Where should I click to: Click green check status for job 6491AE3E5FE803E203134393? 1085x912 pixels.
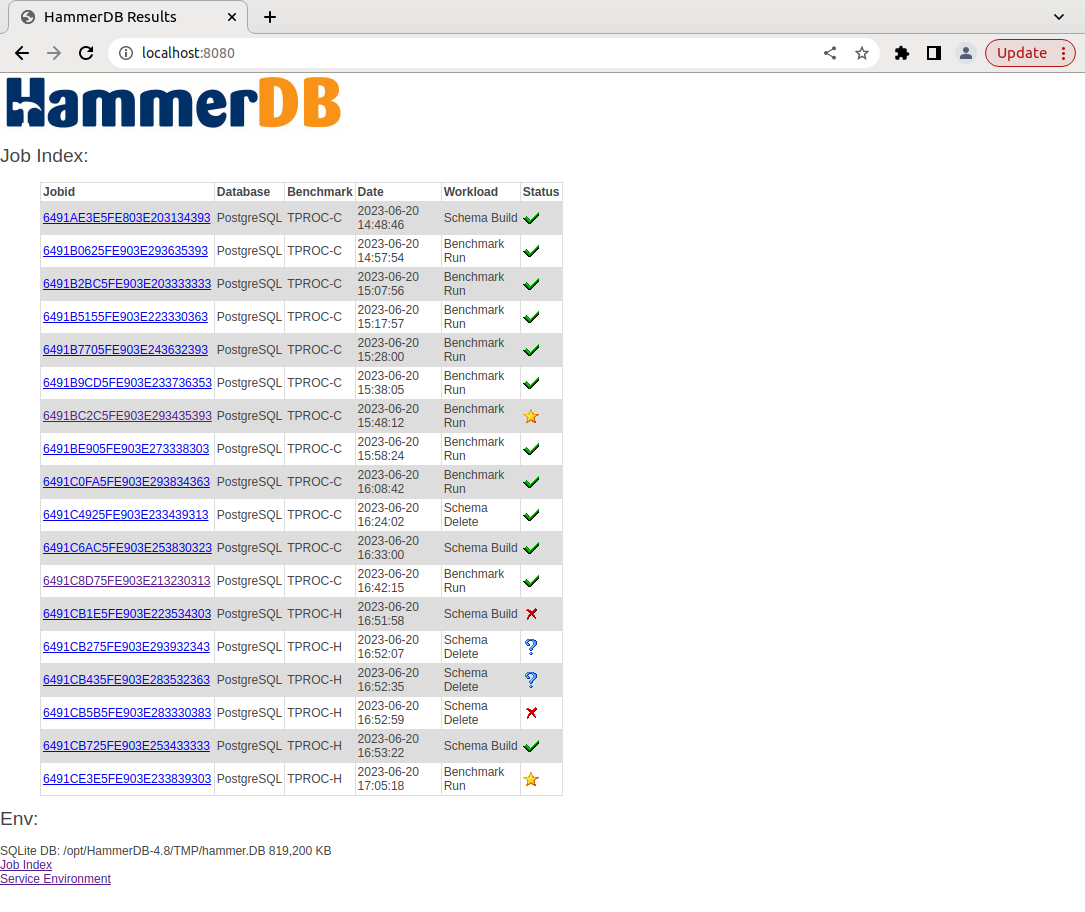(531, 218)
